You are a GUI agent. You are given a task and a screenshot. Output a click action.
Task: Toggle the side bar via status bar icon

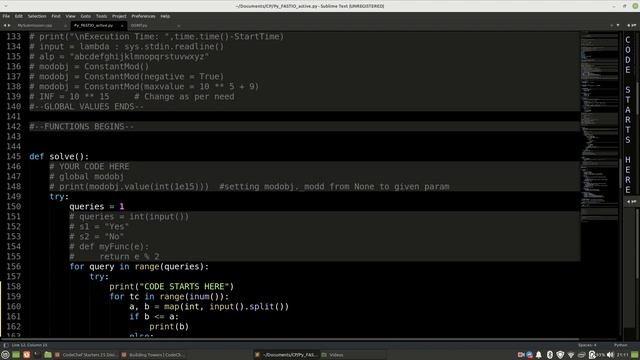point(6,345)
